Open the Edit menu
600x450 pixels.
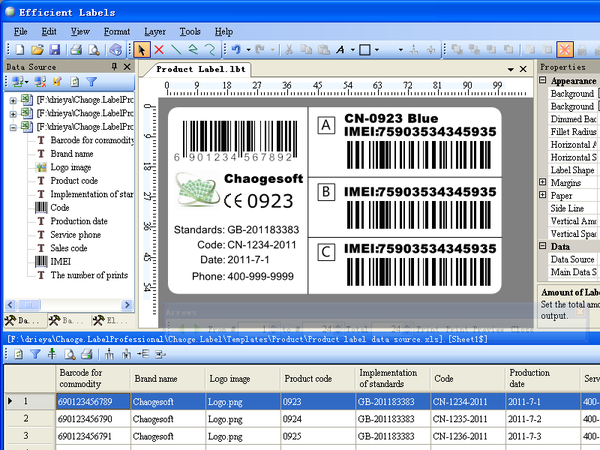[x=49, y=31]
